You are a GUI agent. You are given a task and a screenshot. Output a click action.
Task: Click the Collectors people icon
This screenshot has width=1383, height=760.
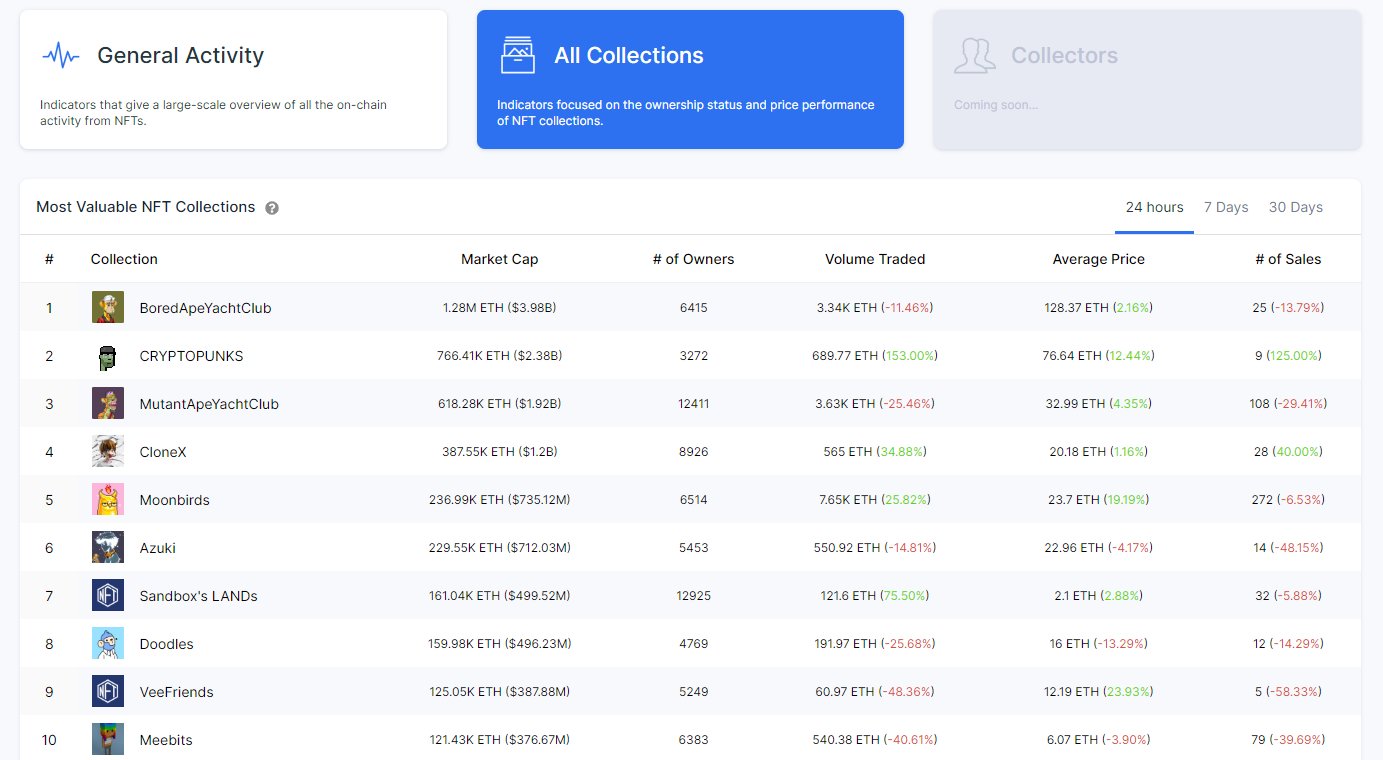point(974,55)
